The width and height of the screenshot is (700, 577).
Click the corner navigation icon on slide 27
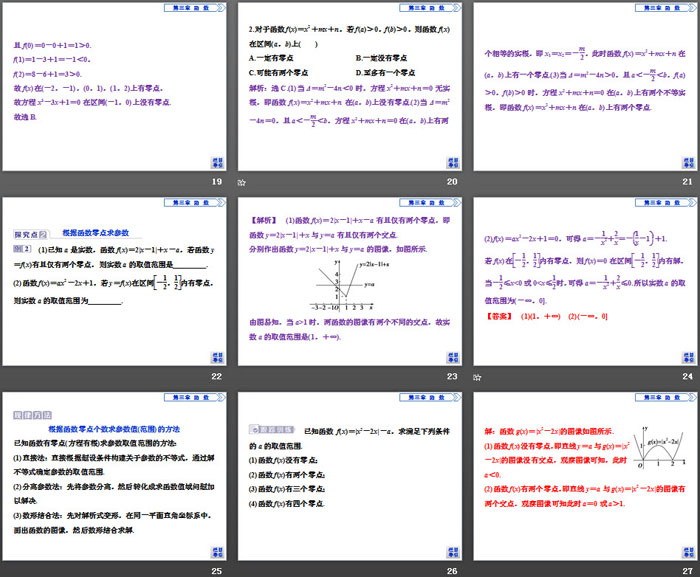[687, 551]
